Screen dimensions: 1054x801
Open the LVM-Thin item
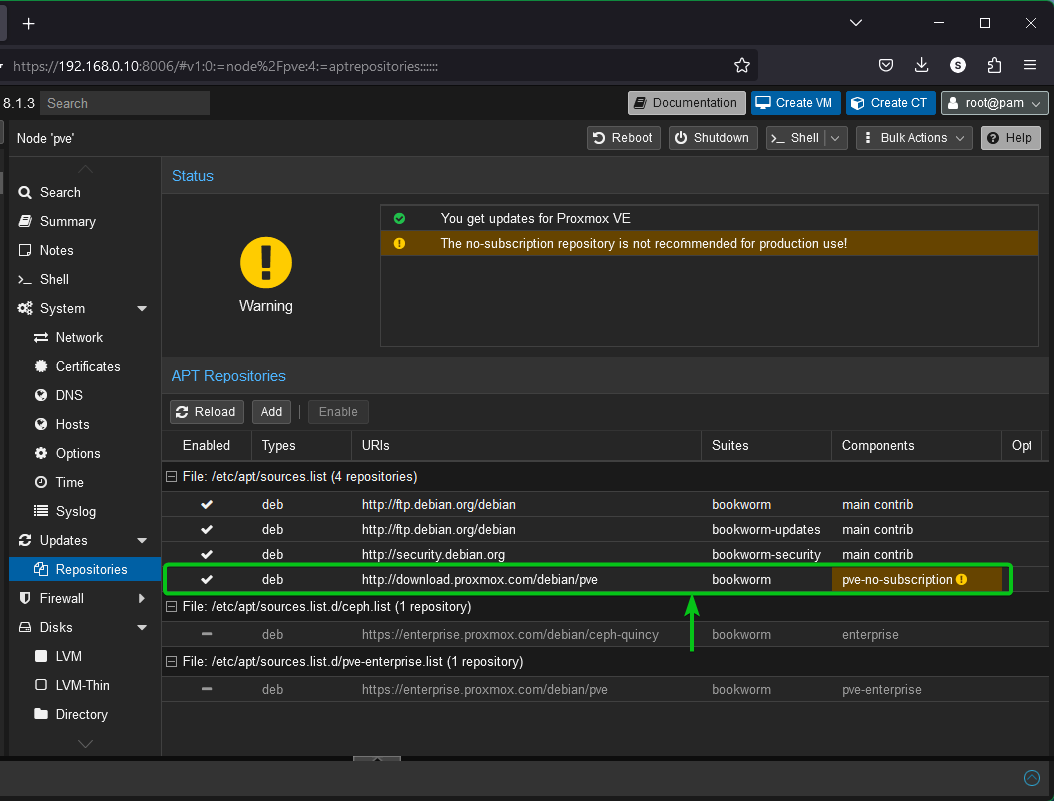(85, 685)
